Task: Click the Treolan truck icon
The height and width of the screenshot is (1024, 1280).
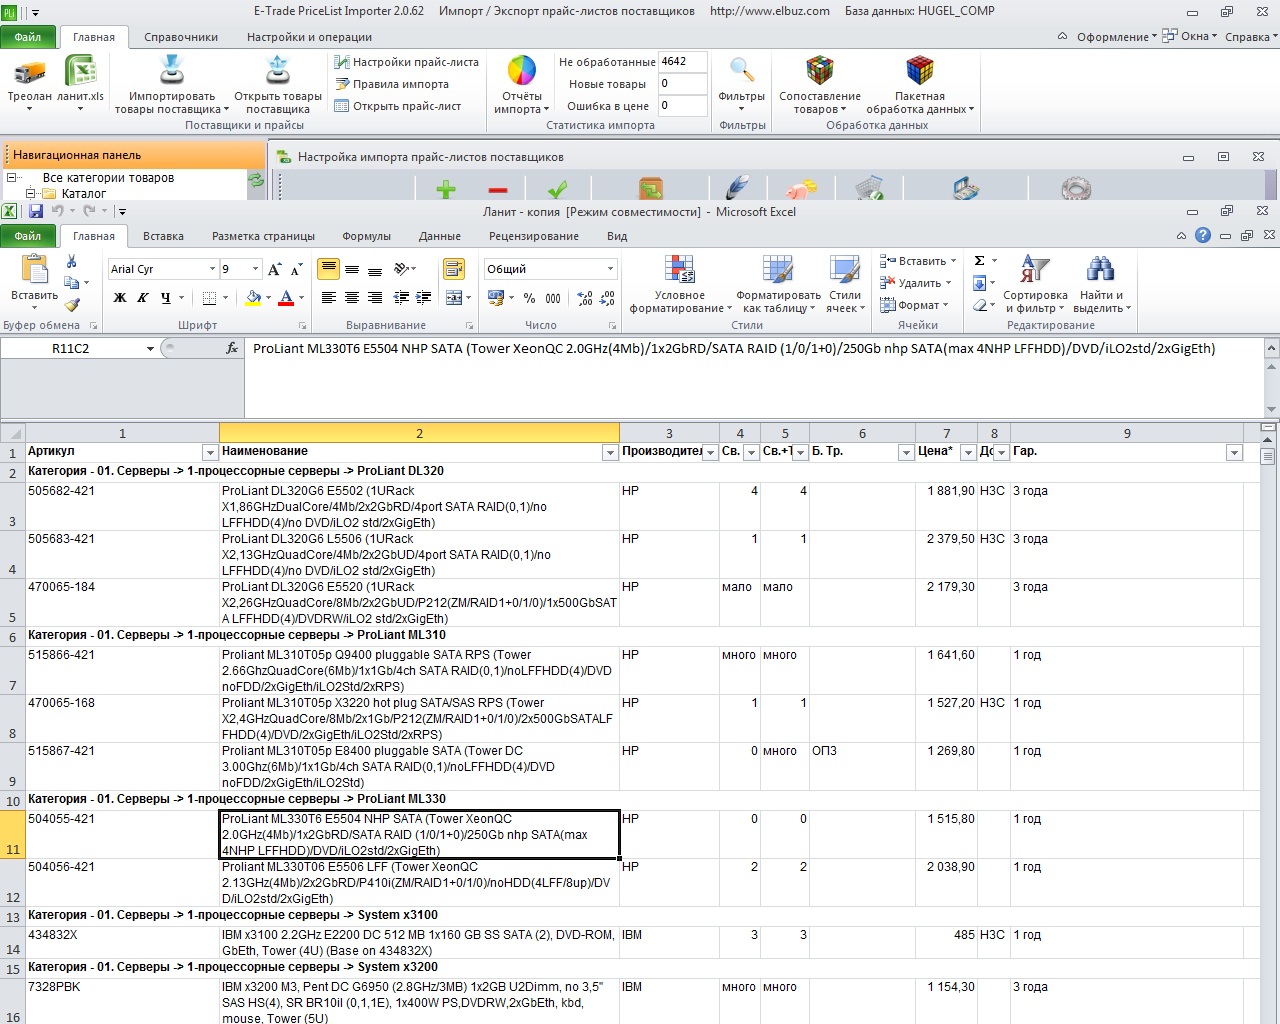Action: coord(29,71)
